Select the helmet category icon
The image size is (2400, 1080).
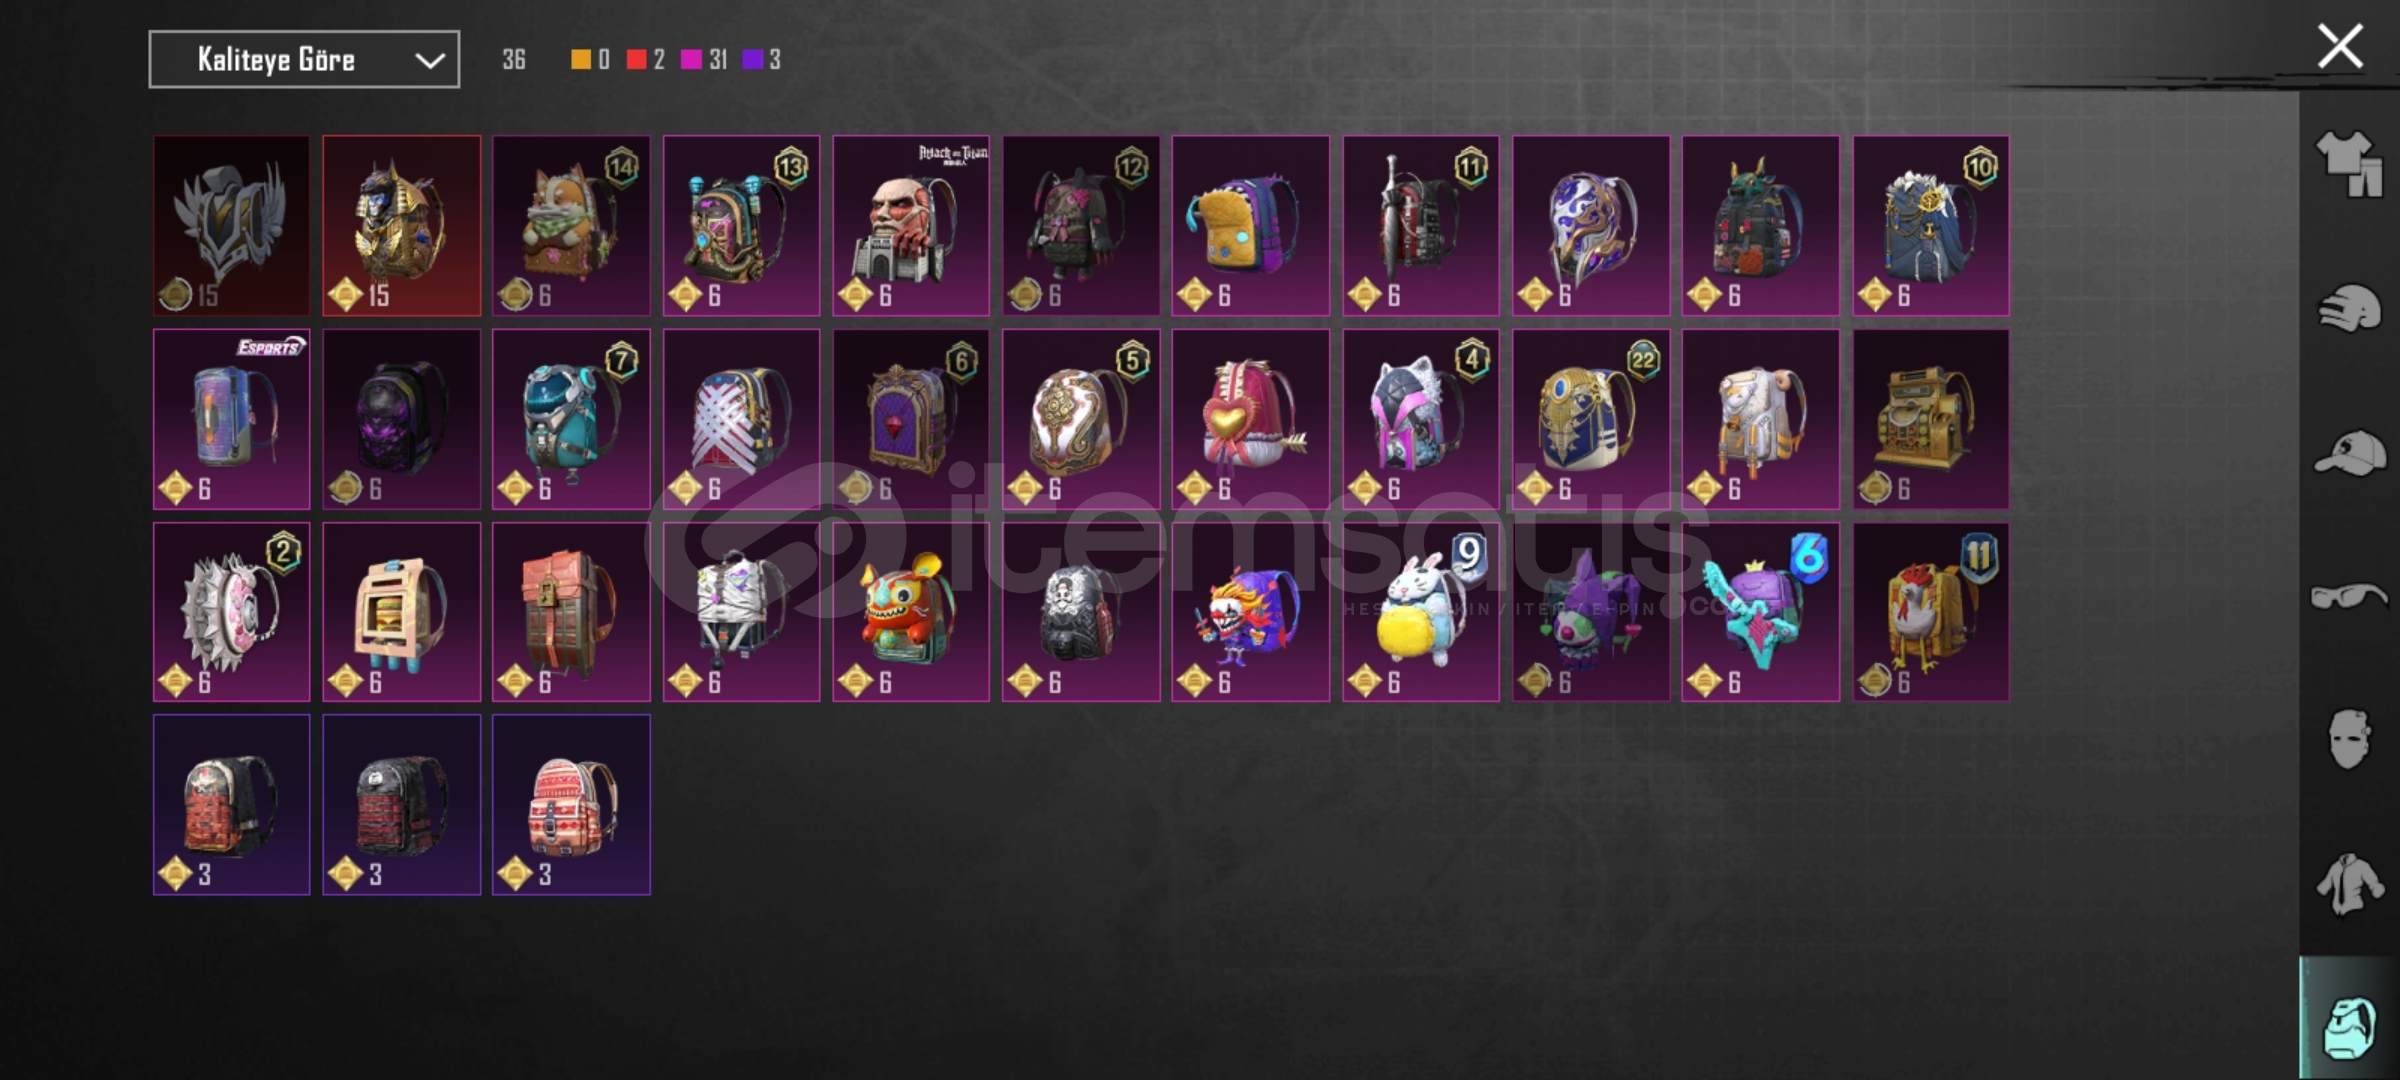(x=2349, y=308)
